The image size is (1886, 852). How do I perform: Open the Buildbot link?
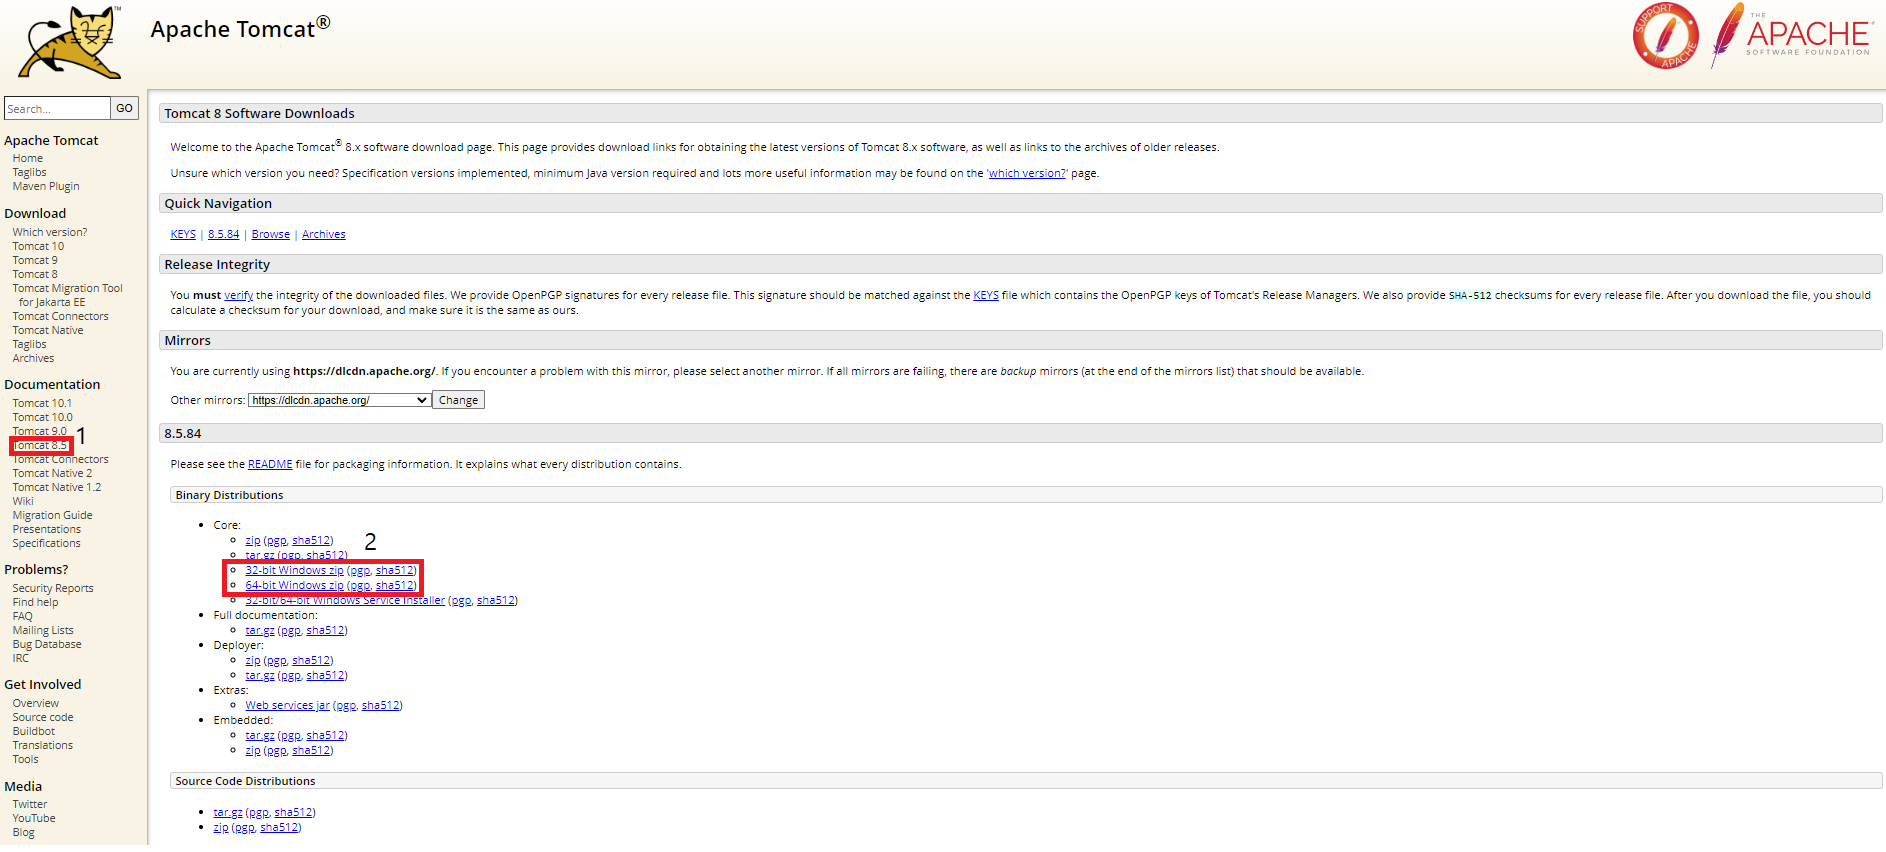click(34, 731)
